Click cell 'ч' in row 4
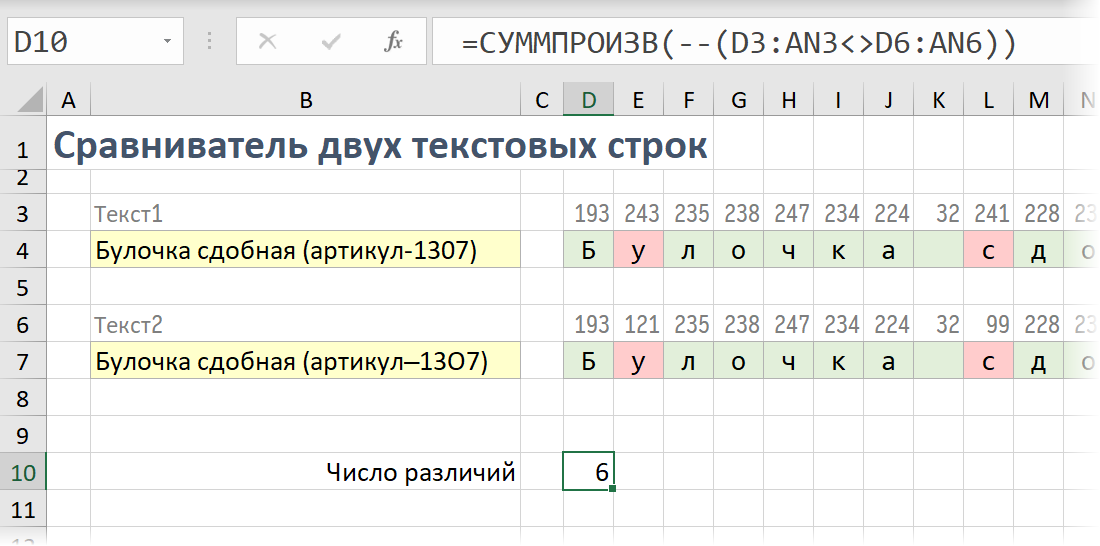This screenshot has width=1100, height=546. pos(789,250)
